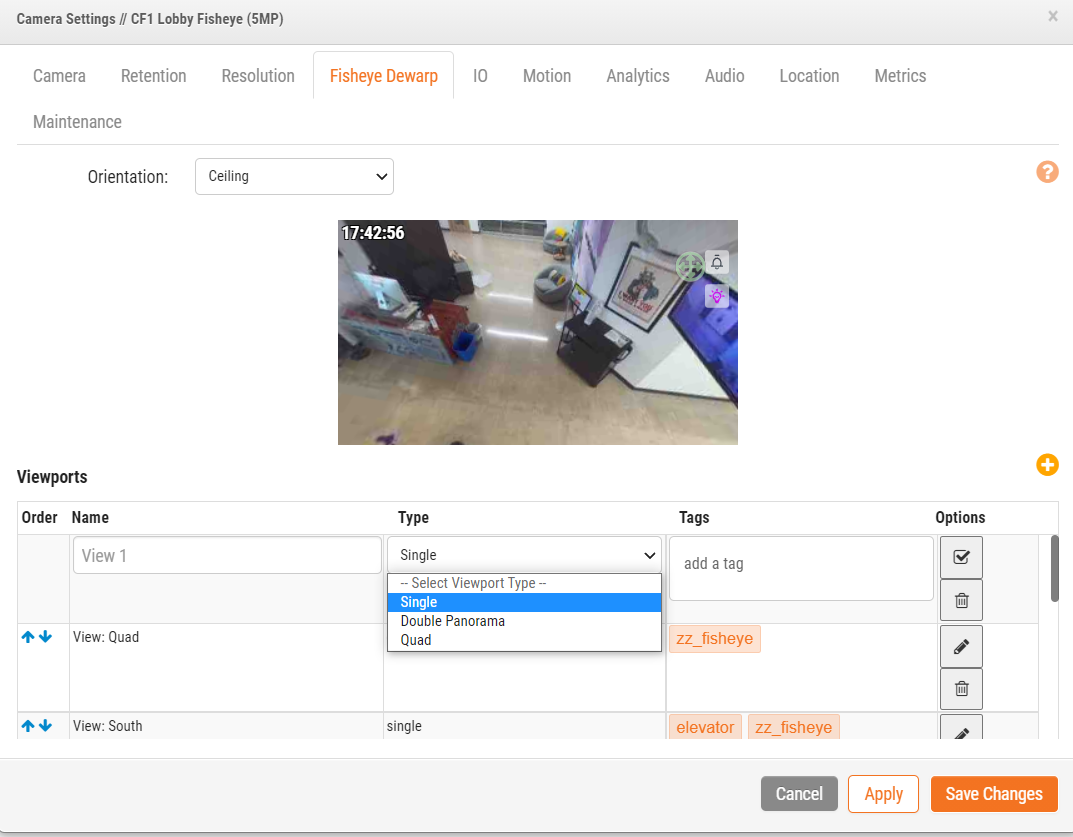
Task: Edit View: Quad with pencil icon
Action: (961, 646)
